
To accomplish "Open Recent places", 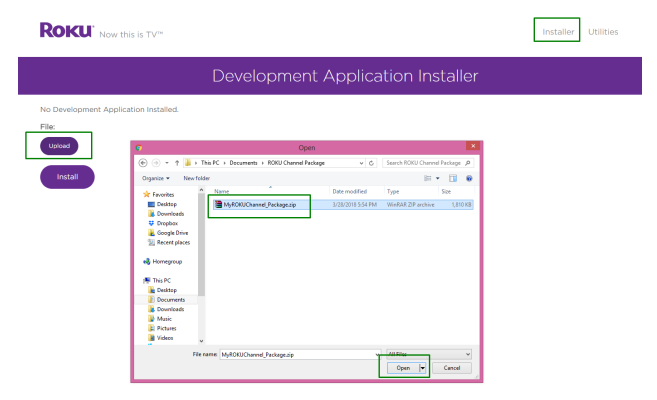I will pos(169,243).
